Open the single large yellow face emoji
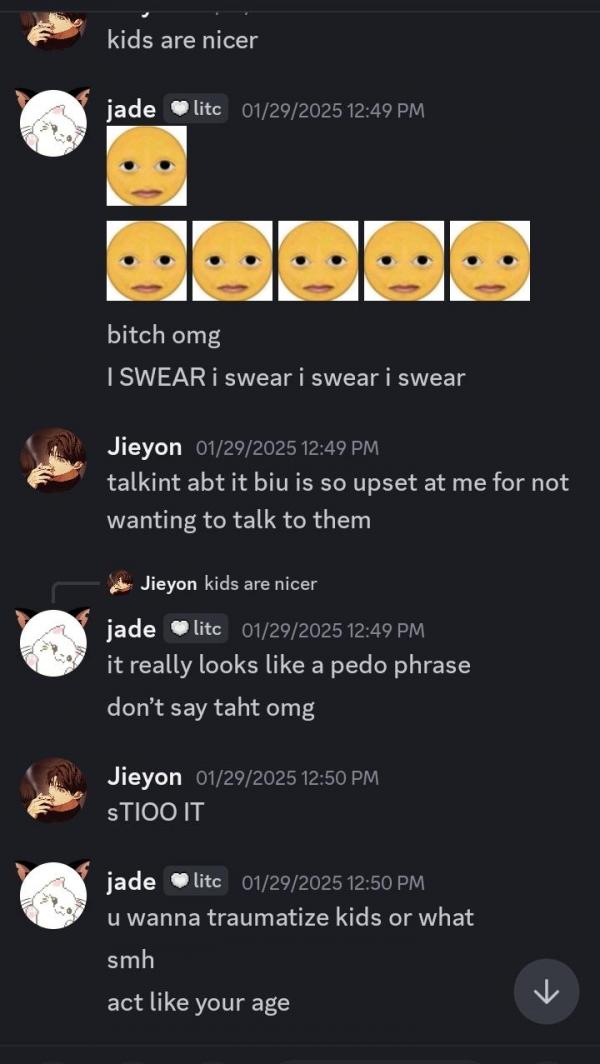Image resolution: width=600 pixels, height=1064 pixels. pos(147,166)
